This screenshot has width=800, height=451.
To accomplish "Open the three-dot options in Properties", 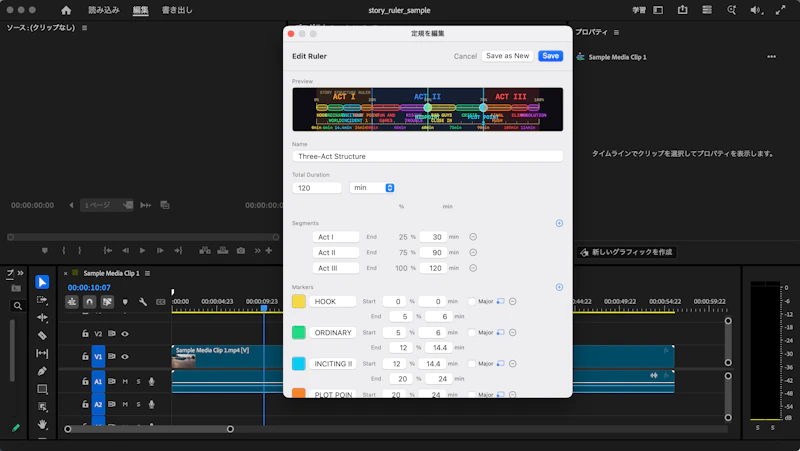I will (x=771, y=57).
